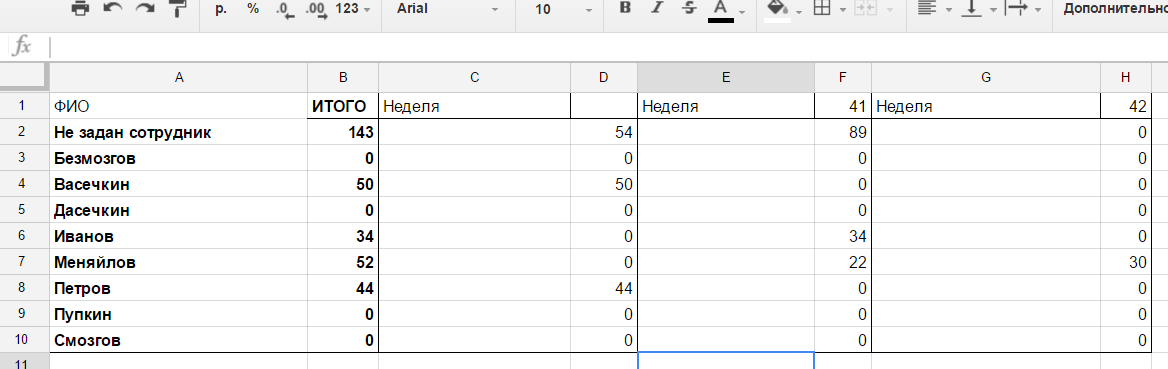Screen dimensions: 1168x369
Task: Decrease decimal places
Action: pos(284,10)
